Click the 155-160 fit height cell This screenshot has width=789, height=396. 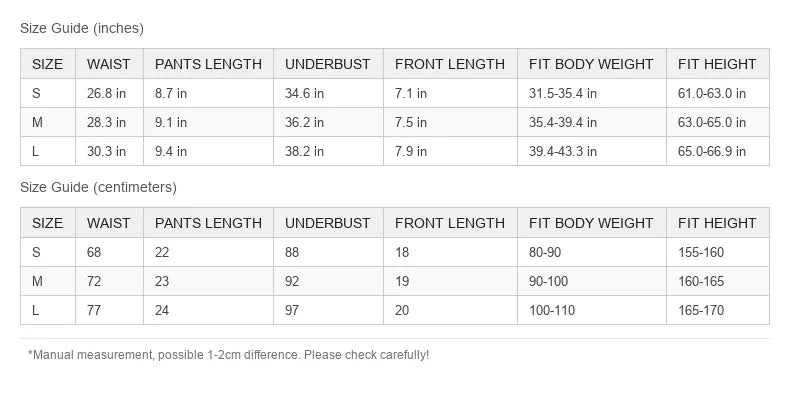tap(718, 252)
